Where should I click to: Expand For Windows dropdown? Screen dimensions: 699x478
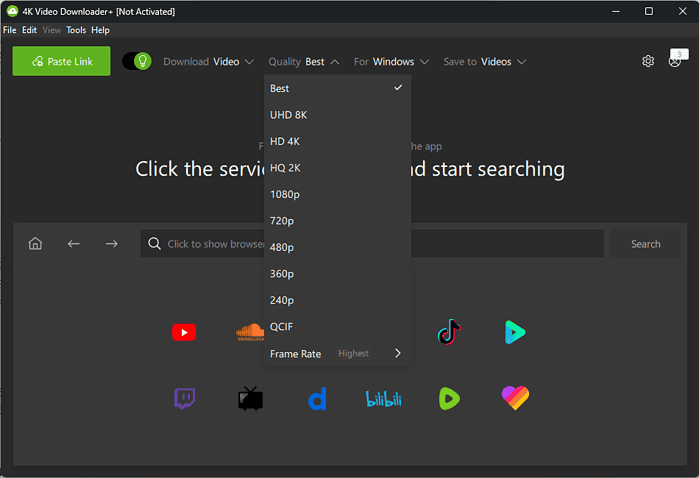click(x=391, y=62)
